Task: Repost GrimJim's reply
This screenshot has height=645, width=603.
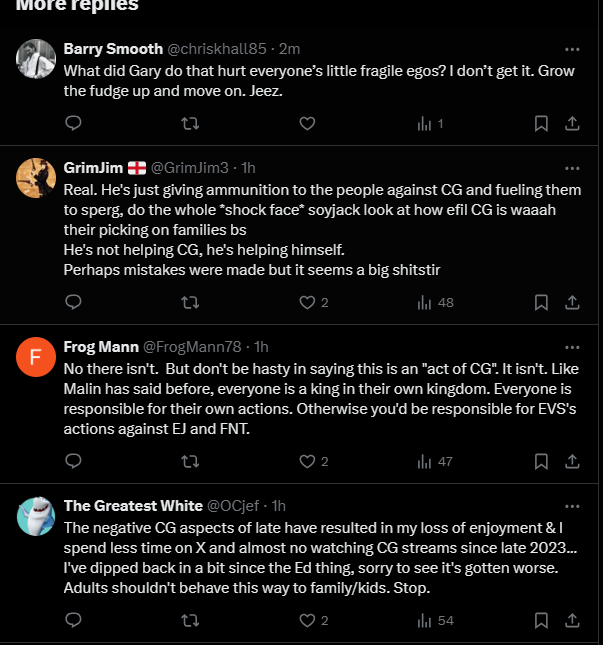Action: [x=190, y=302]
